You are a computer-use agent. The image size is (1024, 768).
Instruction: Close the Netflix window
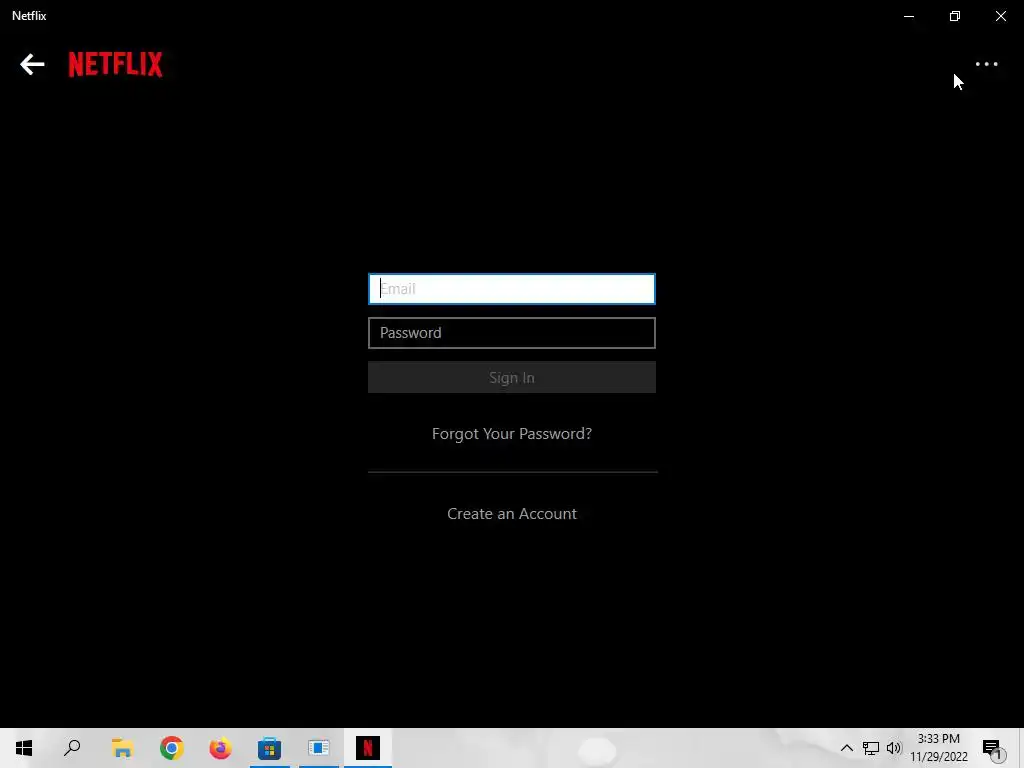(x=1000, y=16)
